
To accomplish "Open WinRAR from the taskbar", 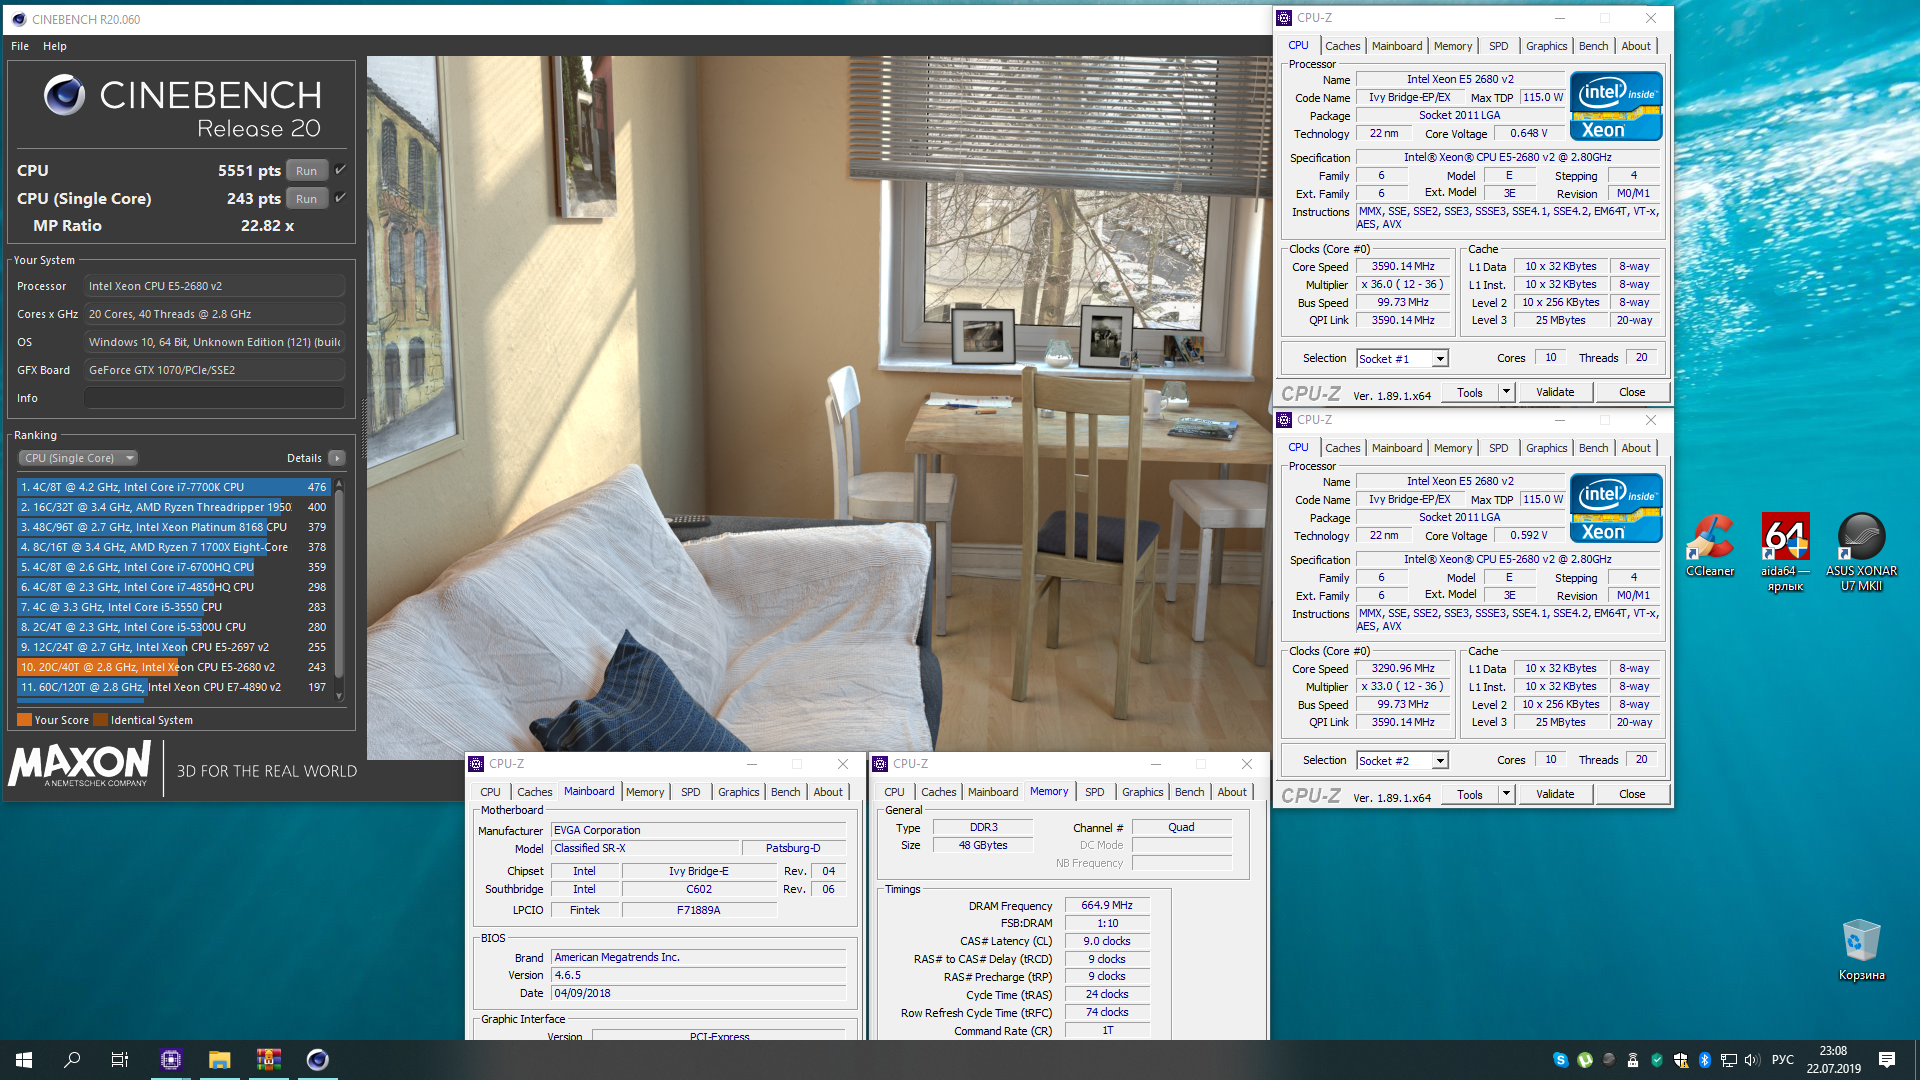I will pos(268,1059).
